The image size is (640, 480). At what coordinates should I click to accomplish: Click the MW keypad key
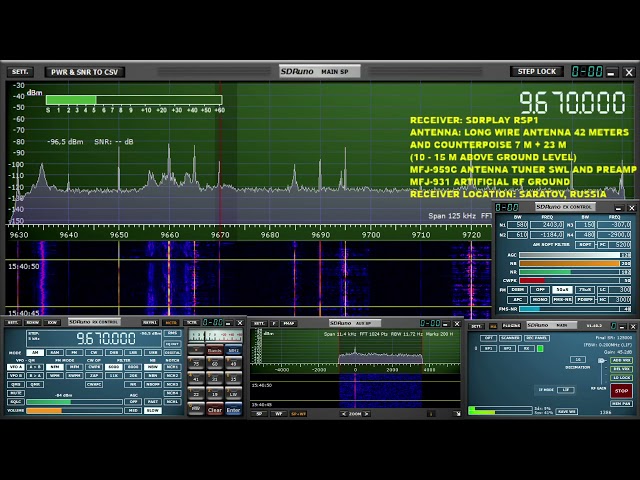coord(196,409)
